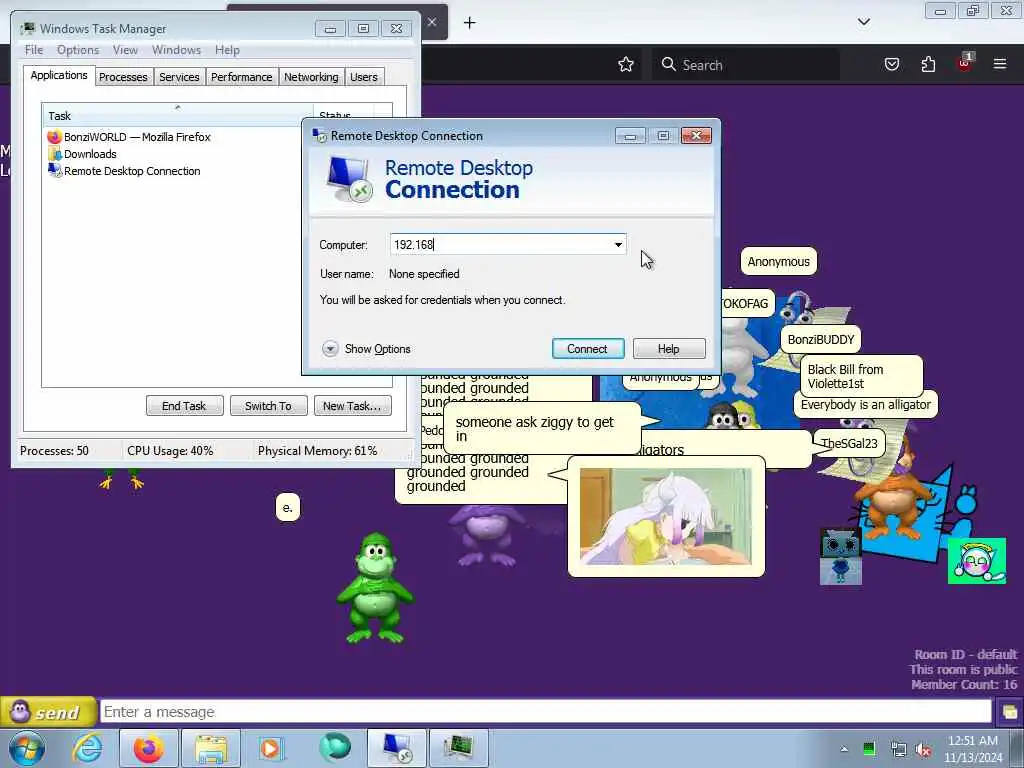Open the clock showing 12:51 AM

click(973, 749)
